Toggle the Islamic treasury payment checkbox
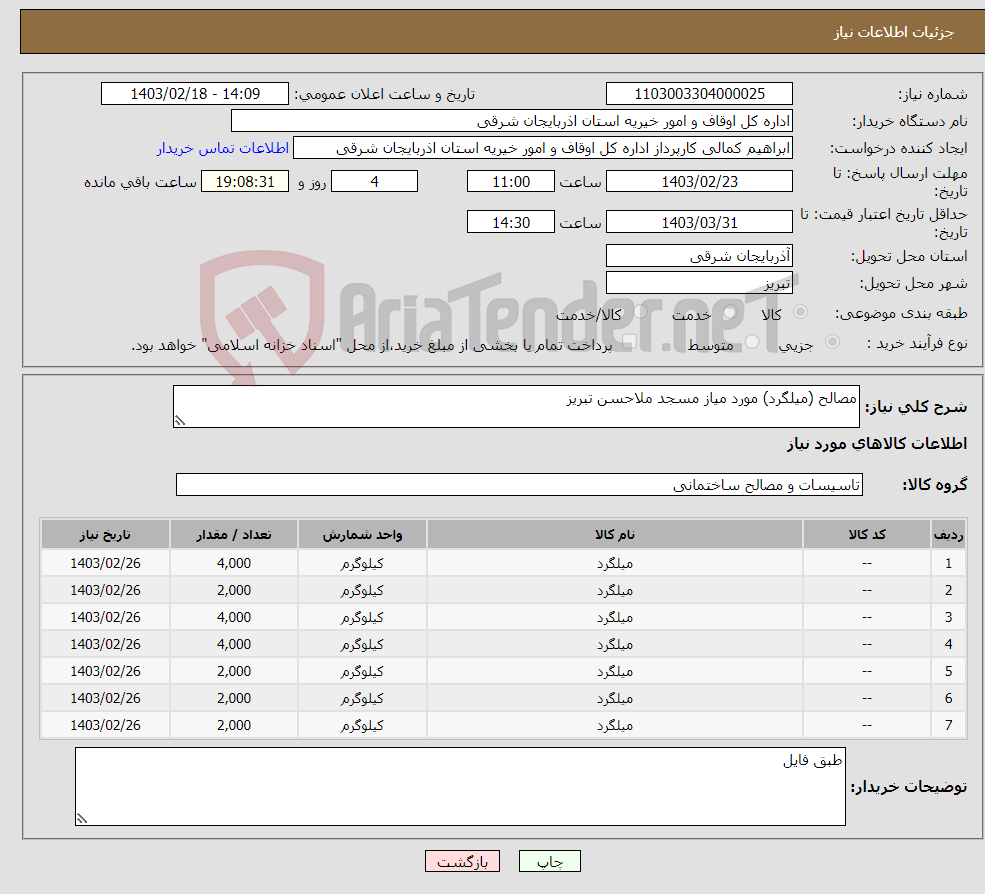This screenshot has height=894, width=985. click(629, 342)
